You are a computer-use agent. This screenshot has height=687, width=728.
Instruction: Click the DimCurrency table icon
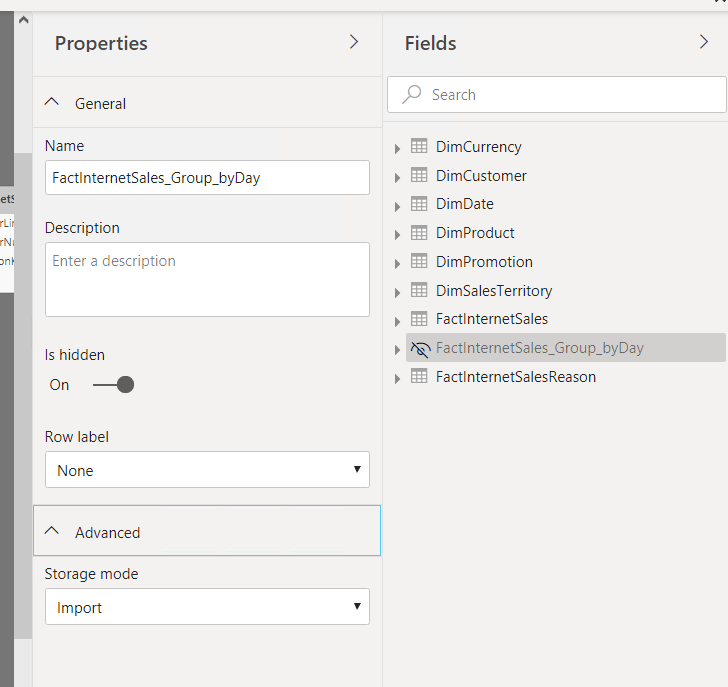coord(419,147)
